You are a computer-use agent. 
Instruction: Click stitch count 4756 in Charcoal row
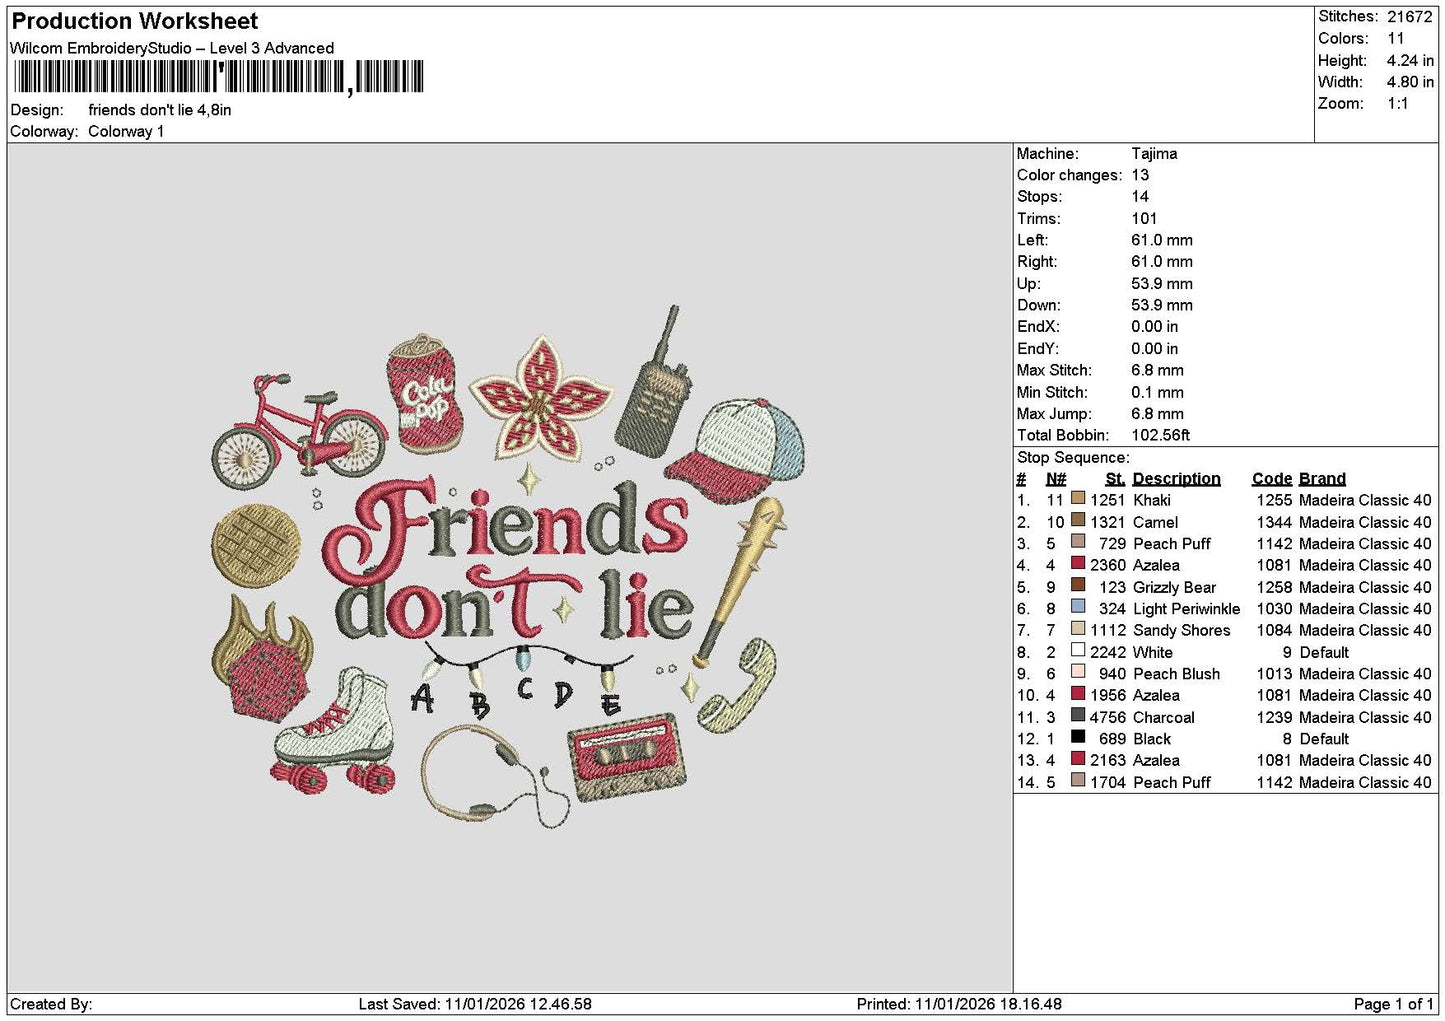1108,717
